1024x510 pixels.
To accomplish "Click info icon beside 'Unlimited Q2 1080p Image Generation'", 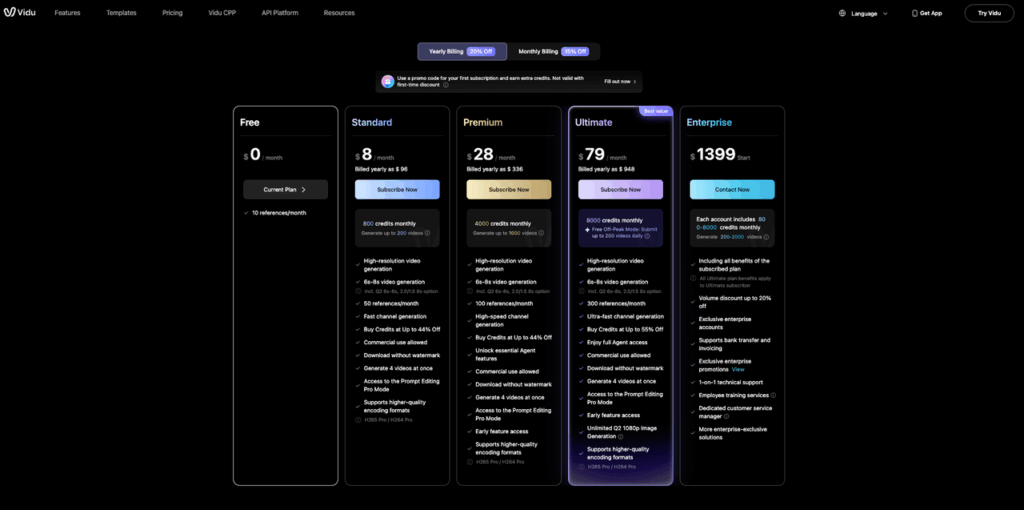I will point(620,437).
